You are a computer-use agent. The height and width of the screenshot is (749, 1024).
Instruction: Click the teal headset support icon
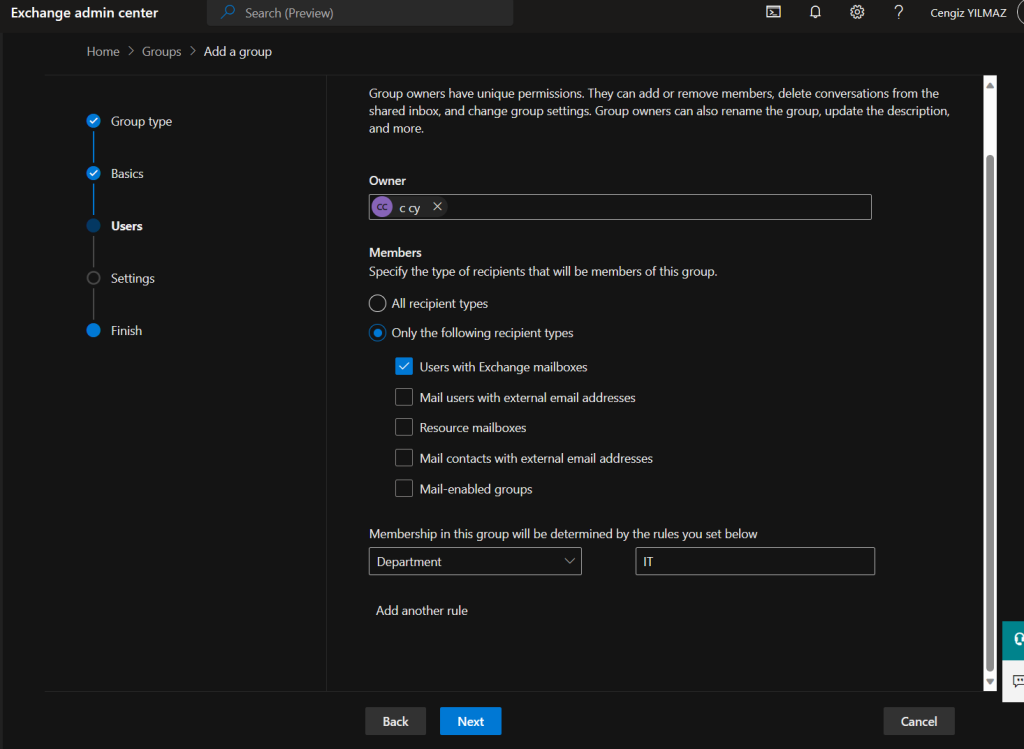coord(1016,639)
